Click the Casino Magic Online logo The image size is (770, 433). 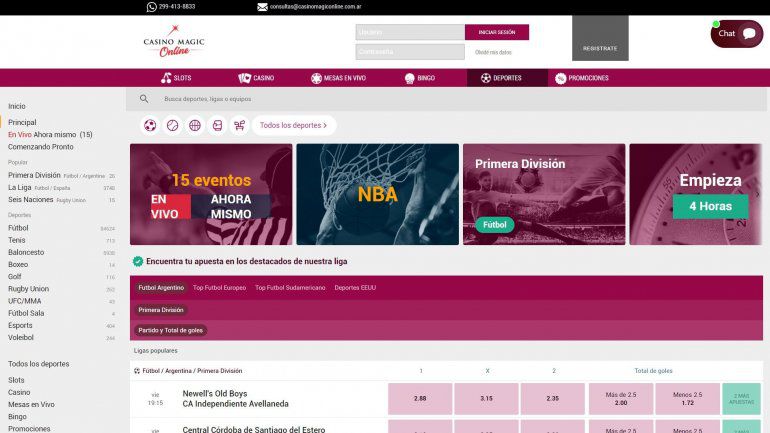coord(173,42)
